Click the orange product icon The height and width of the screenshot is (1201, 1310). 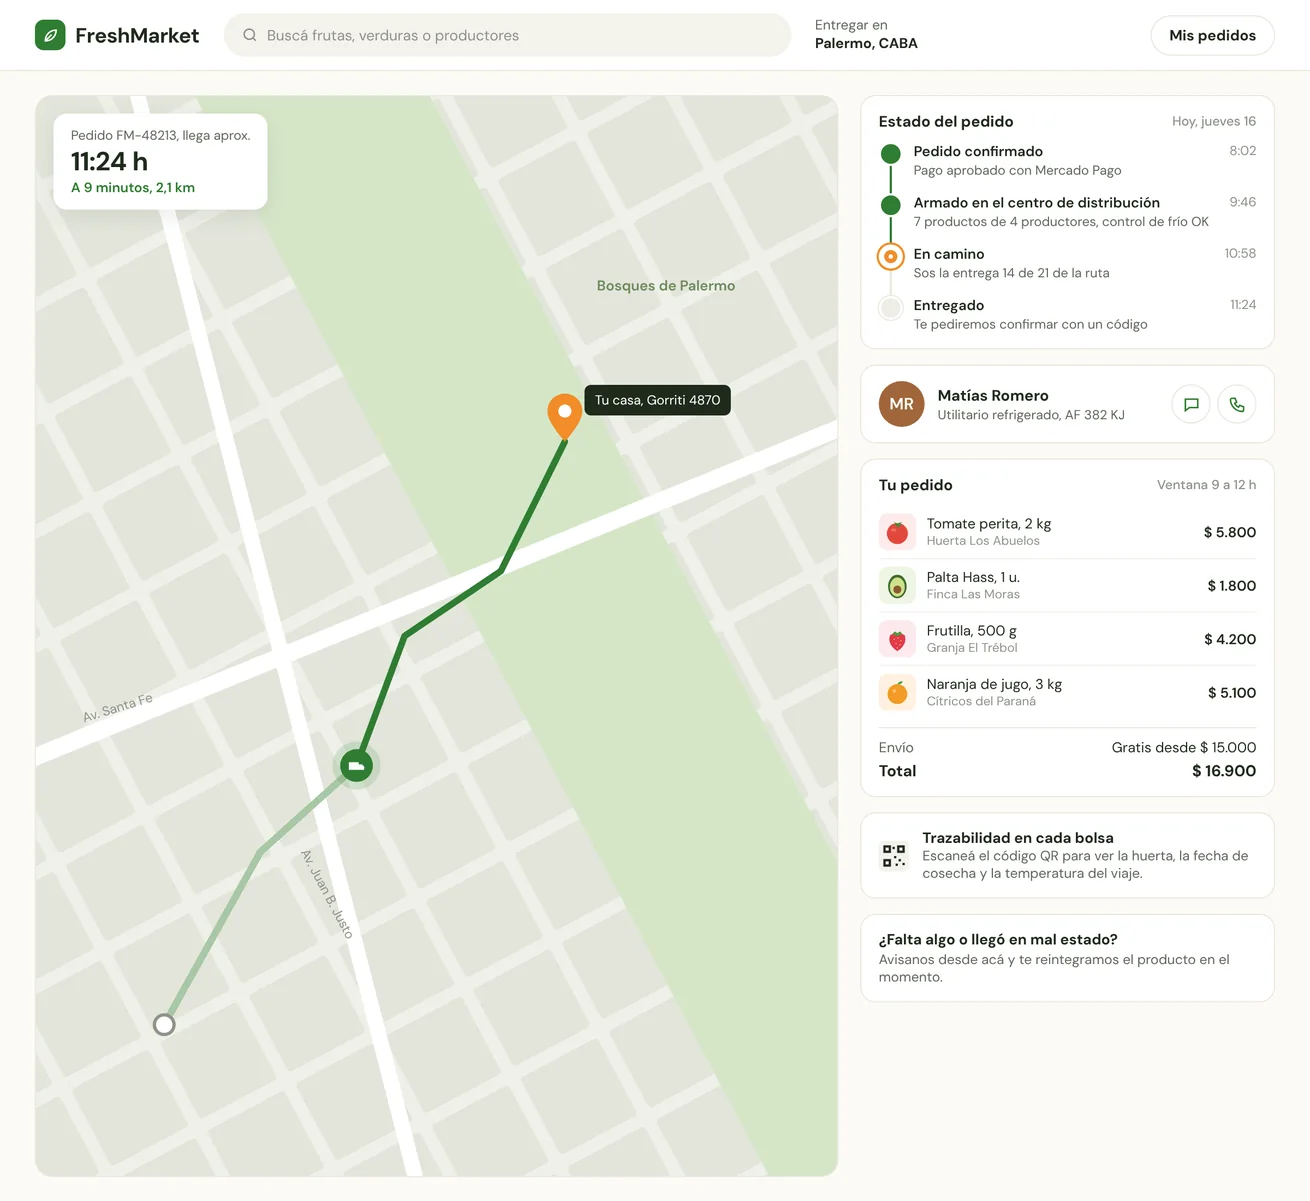tap(897, 693)
